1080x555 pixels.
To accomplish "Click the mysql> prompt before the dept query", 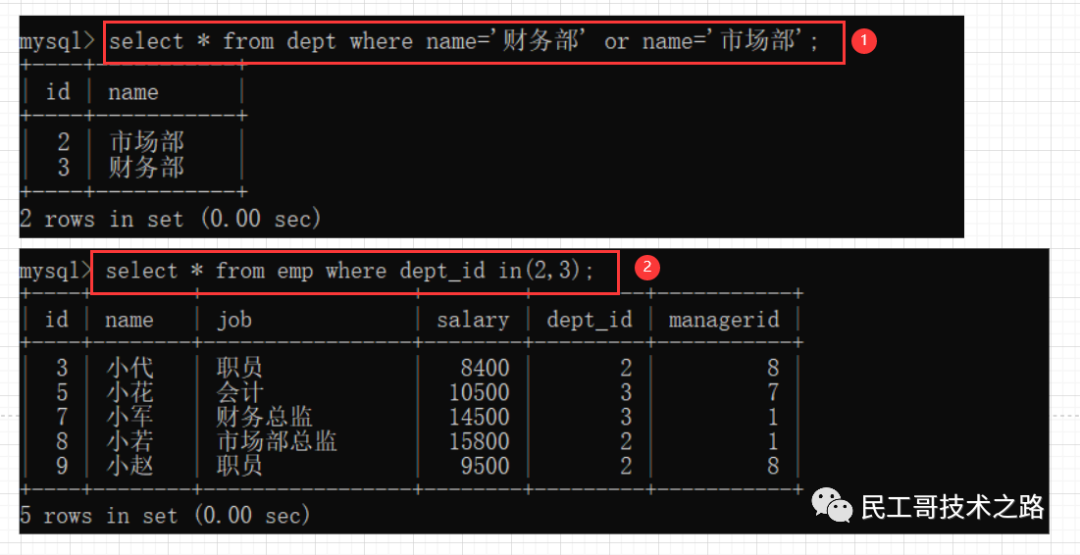I will (x=59, y=42).
